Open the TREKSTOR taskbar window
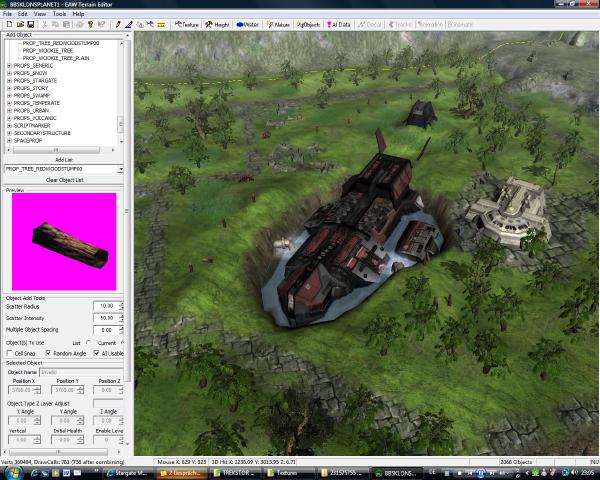Viewport: 600px width, 480px height. [x=235, y=473]
